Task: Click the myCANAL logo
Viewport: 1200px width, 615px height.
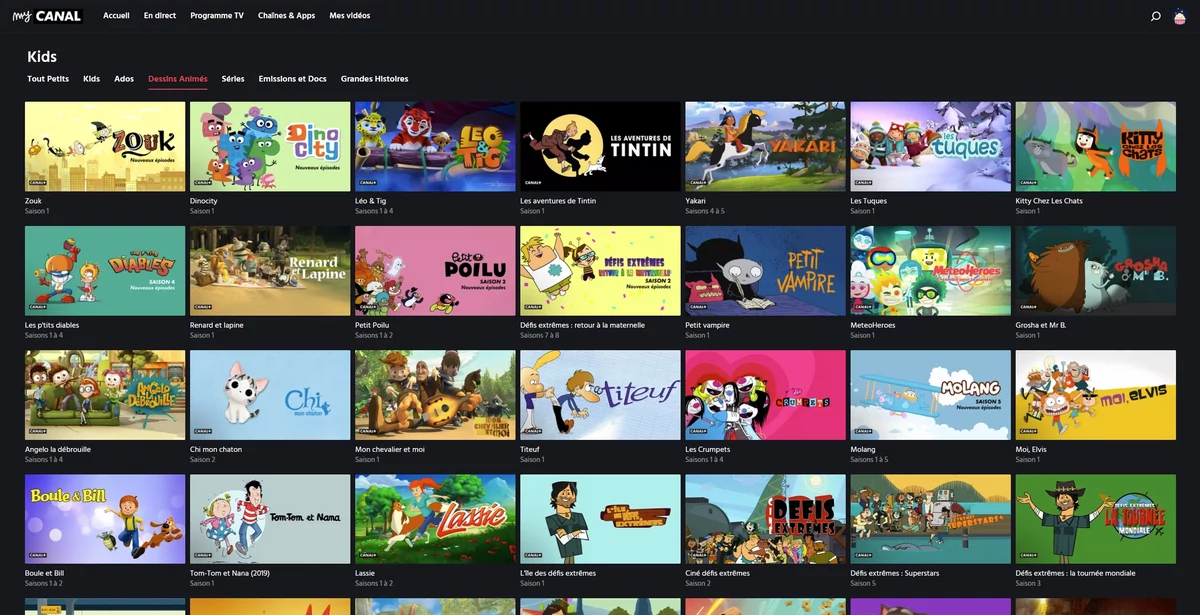Action: (47, 16)
